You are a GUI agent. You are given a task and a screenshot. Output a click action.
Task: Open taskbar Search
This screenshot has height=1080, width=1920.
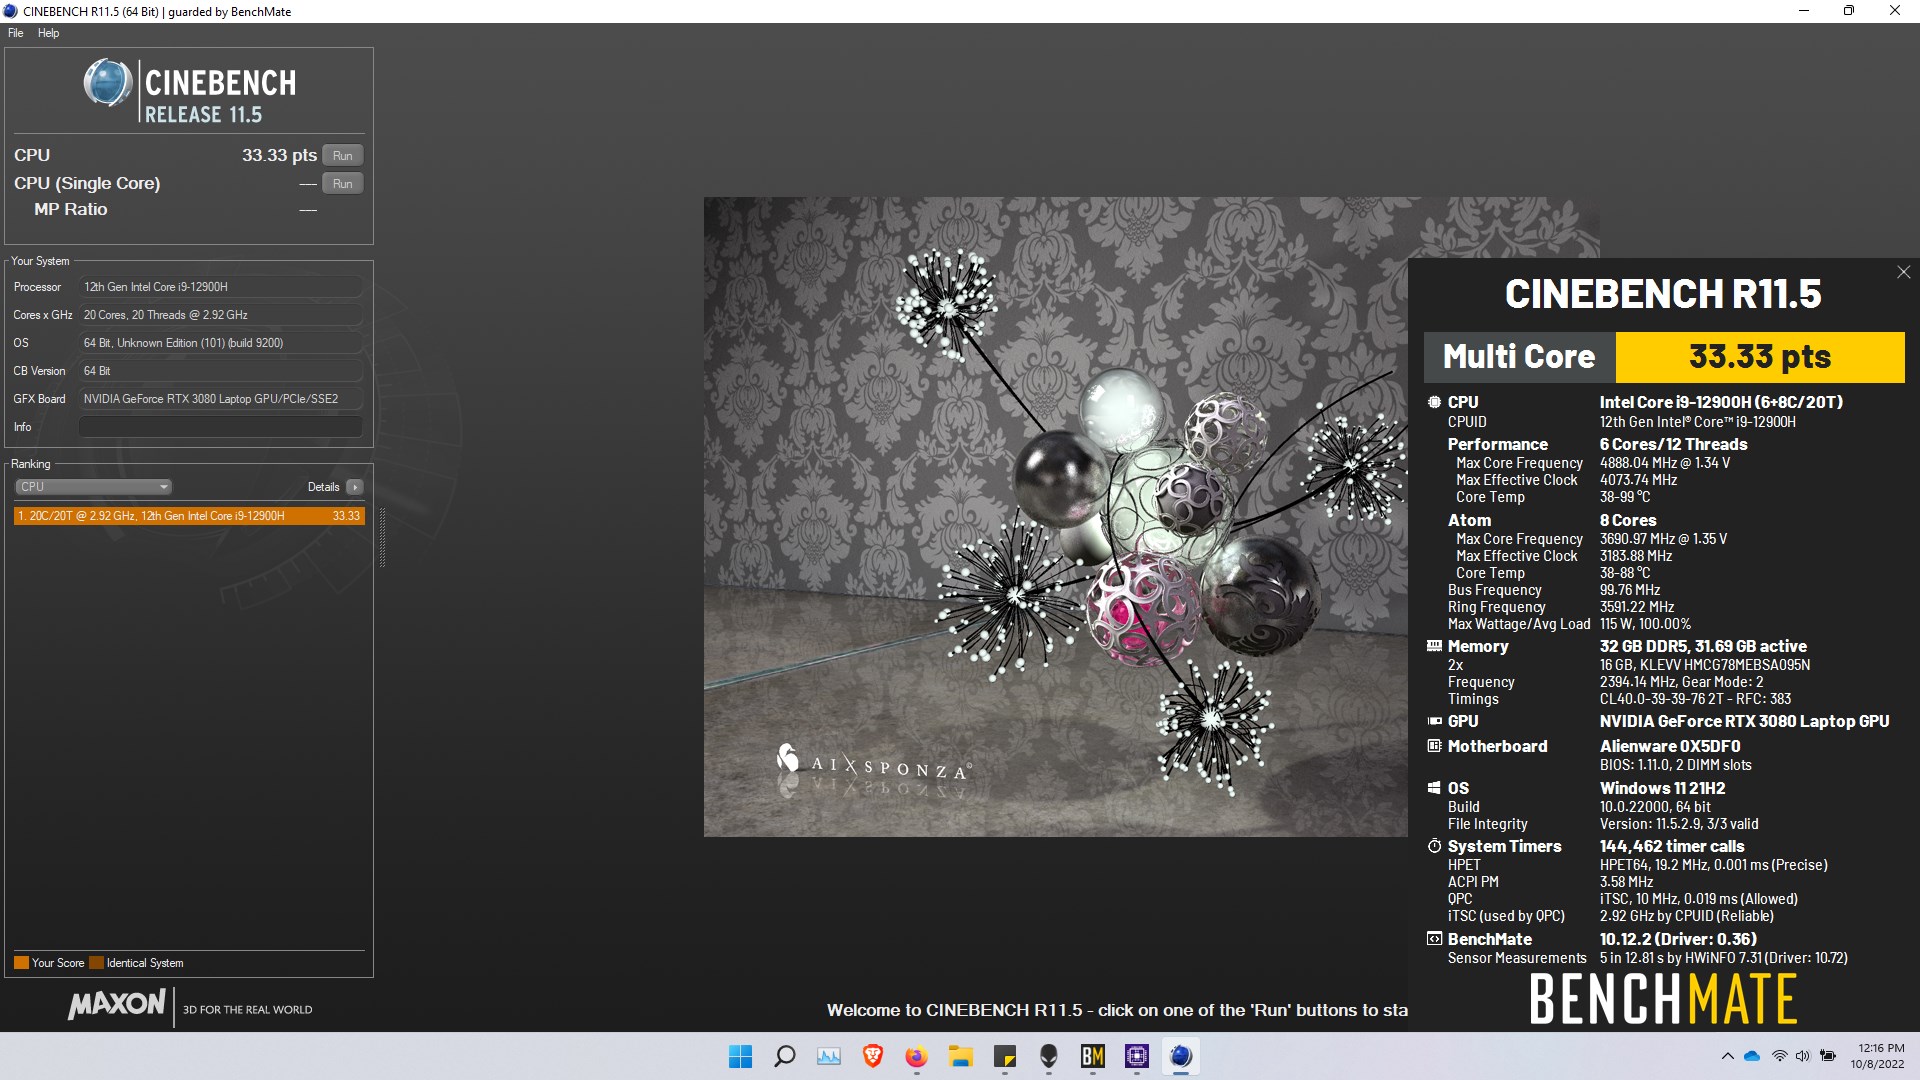click(x=785, y=1056)
